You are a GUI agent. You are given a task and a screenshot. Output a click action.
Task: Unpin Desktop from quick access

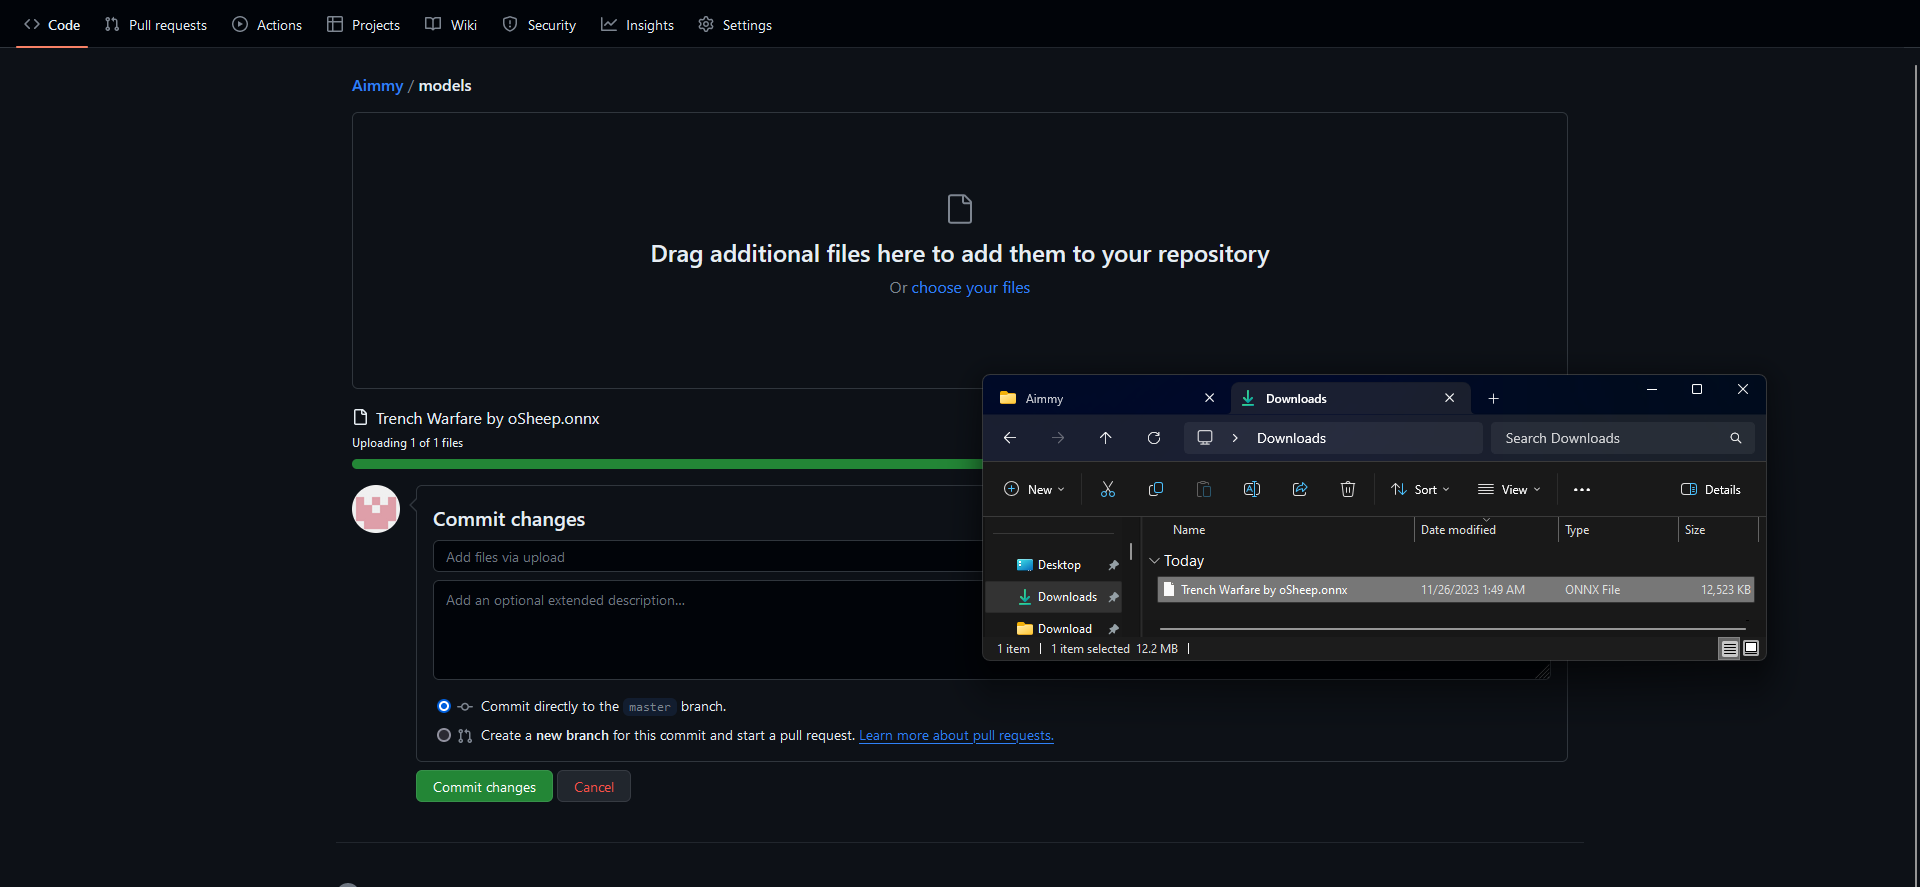point(1113,565)
